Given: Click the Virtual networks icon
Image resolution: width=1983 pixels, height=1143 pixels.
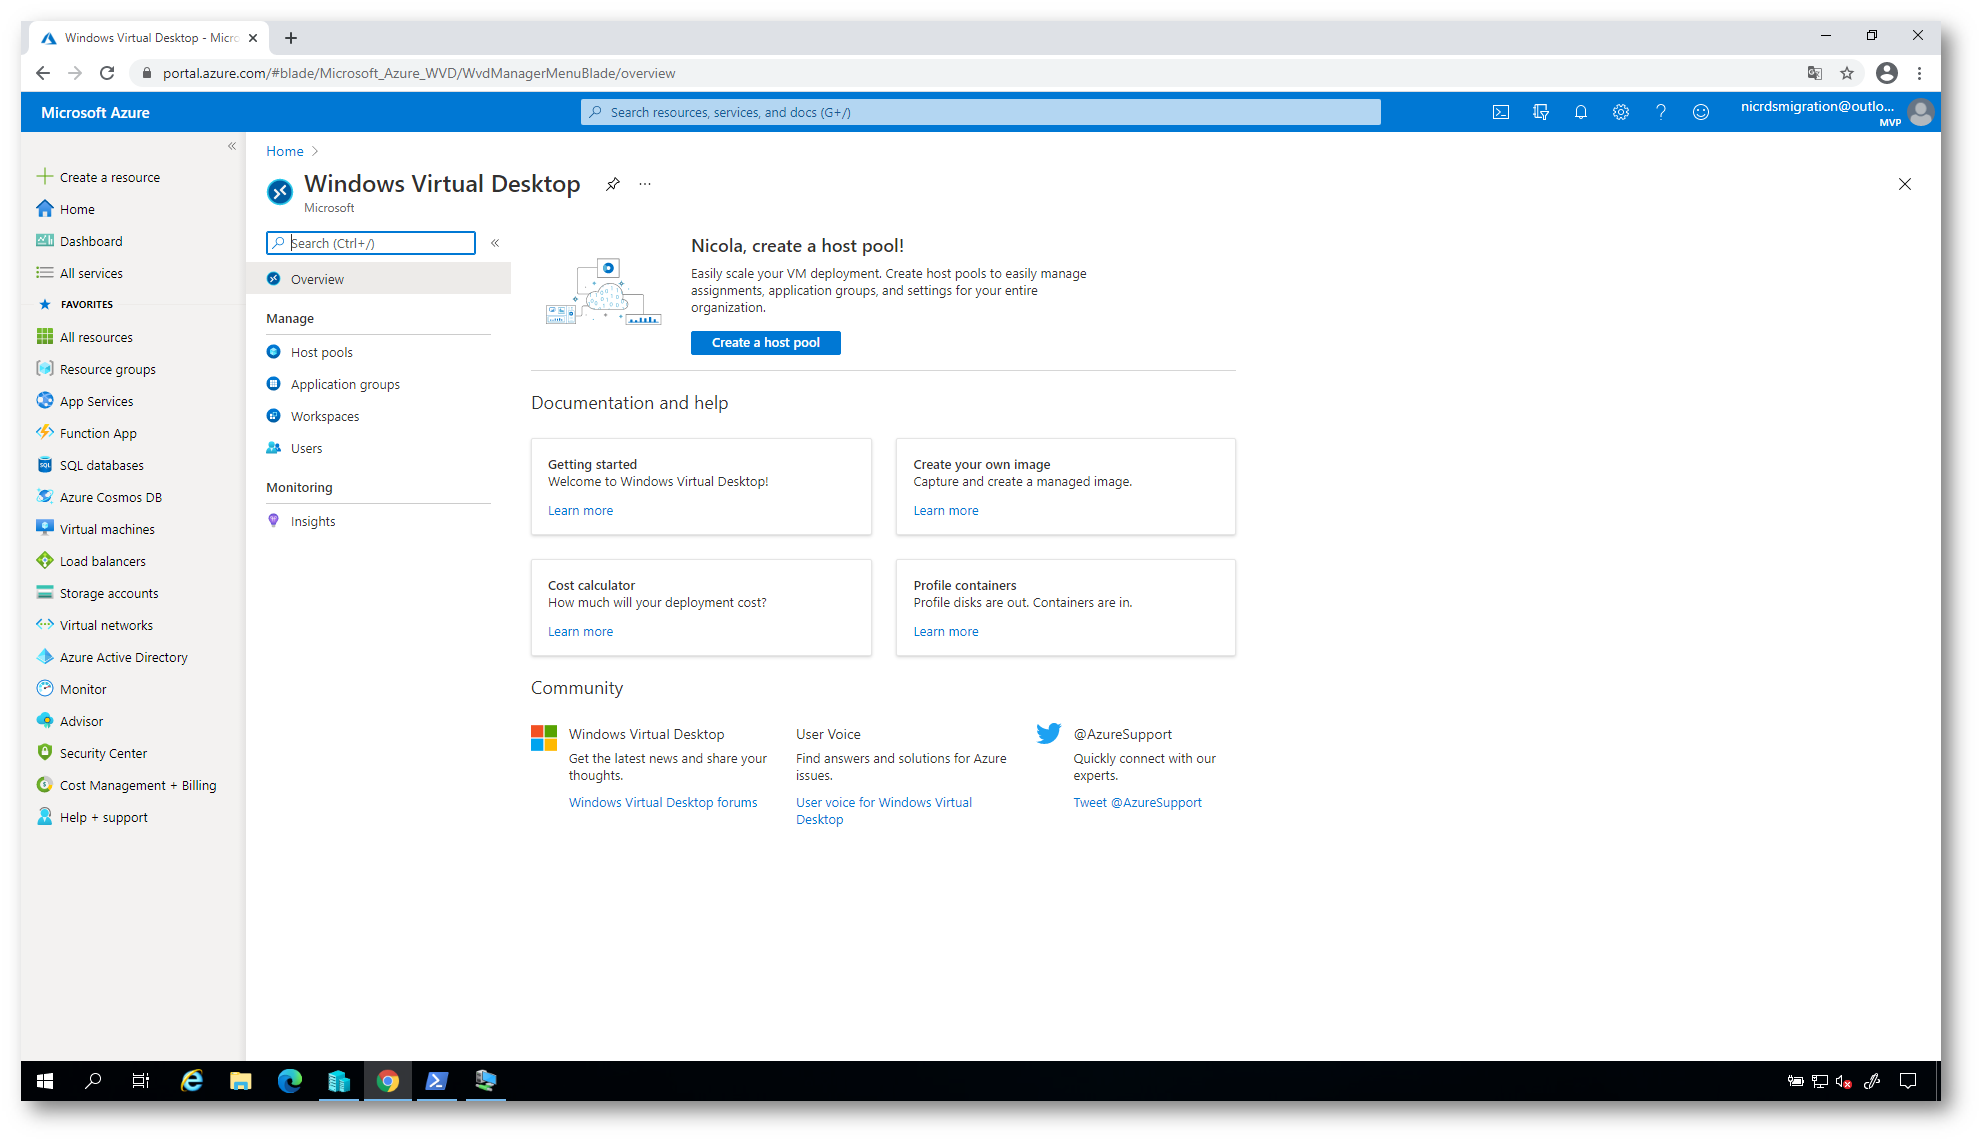Looking at the screenshot, I should 45,624.
